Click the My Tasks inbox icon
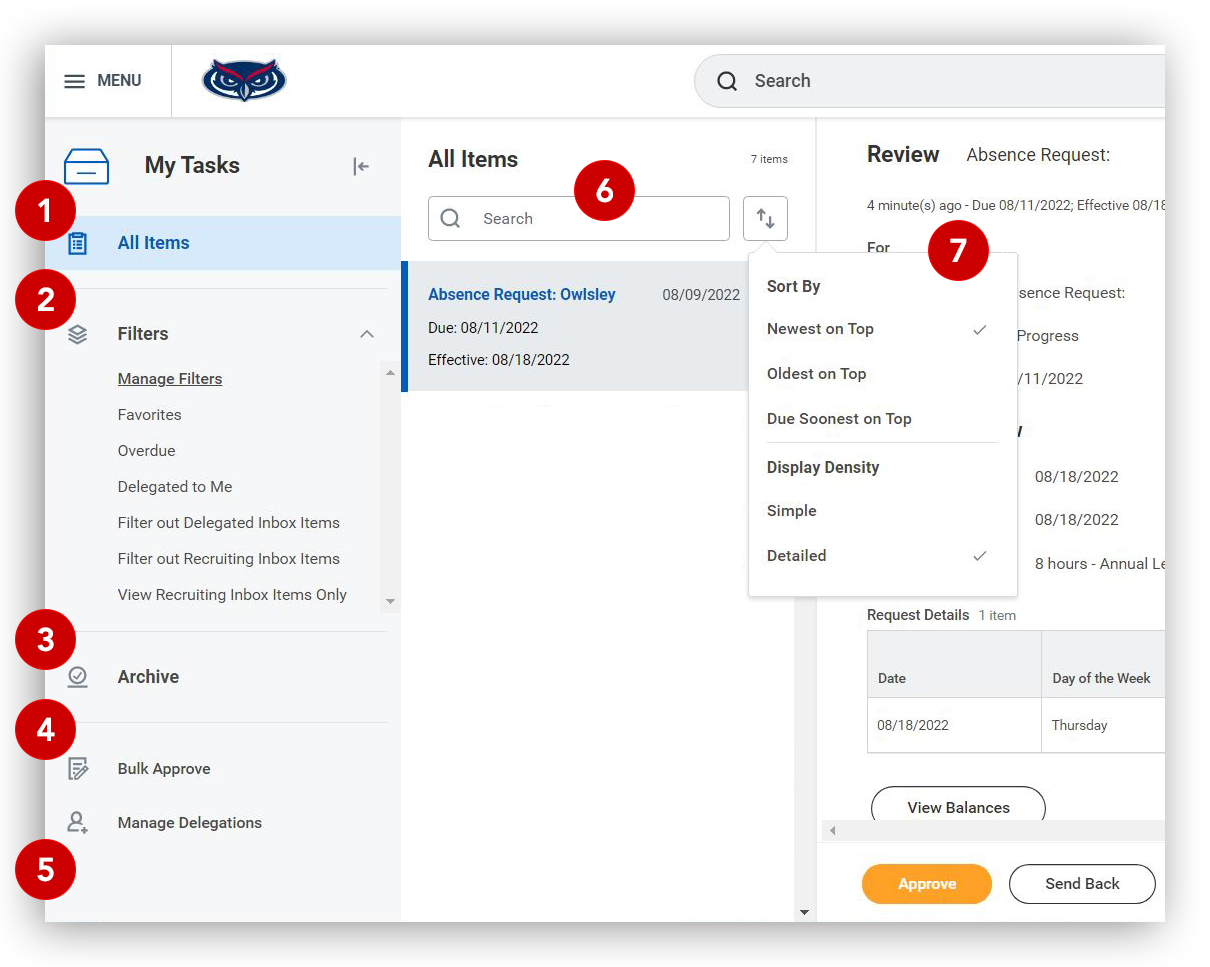Screen dimensions: 1210x967 pos(87,166)
